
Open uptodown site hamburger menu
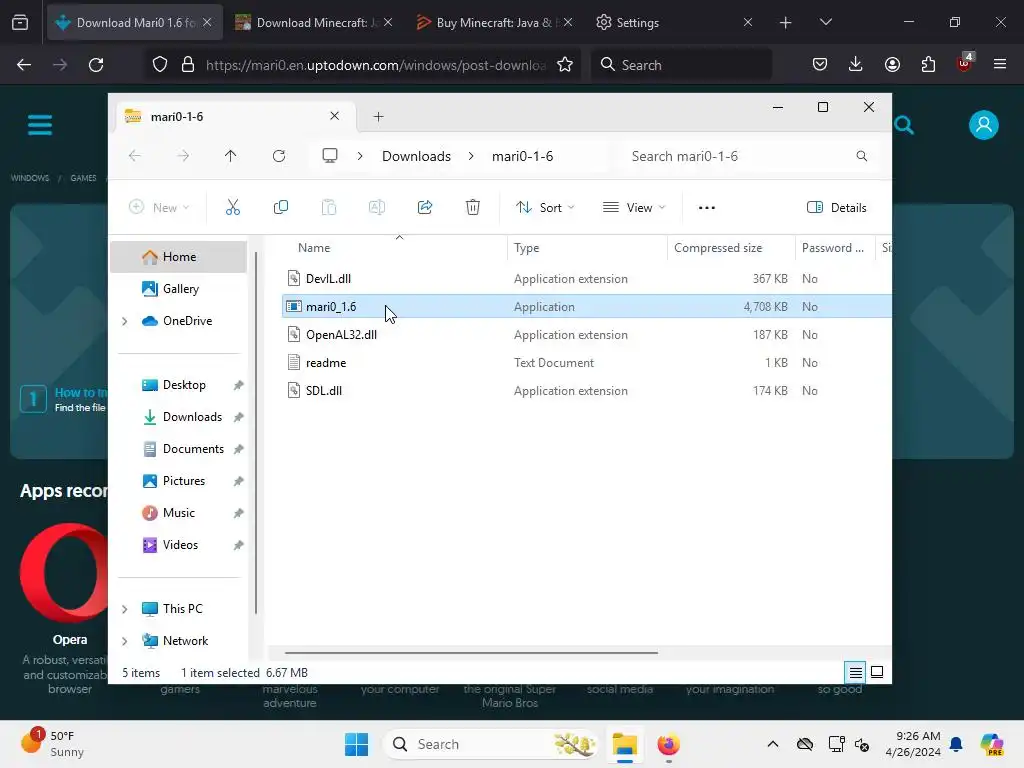40,125
